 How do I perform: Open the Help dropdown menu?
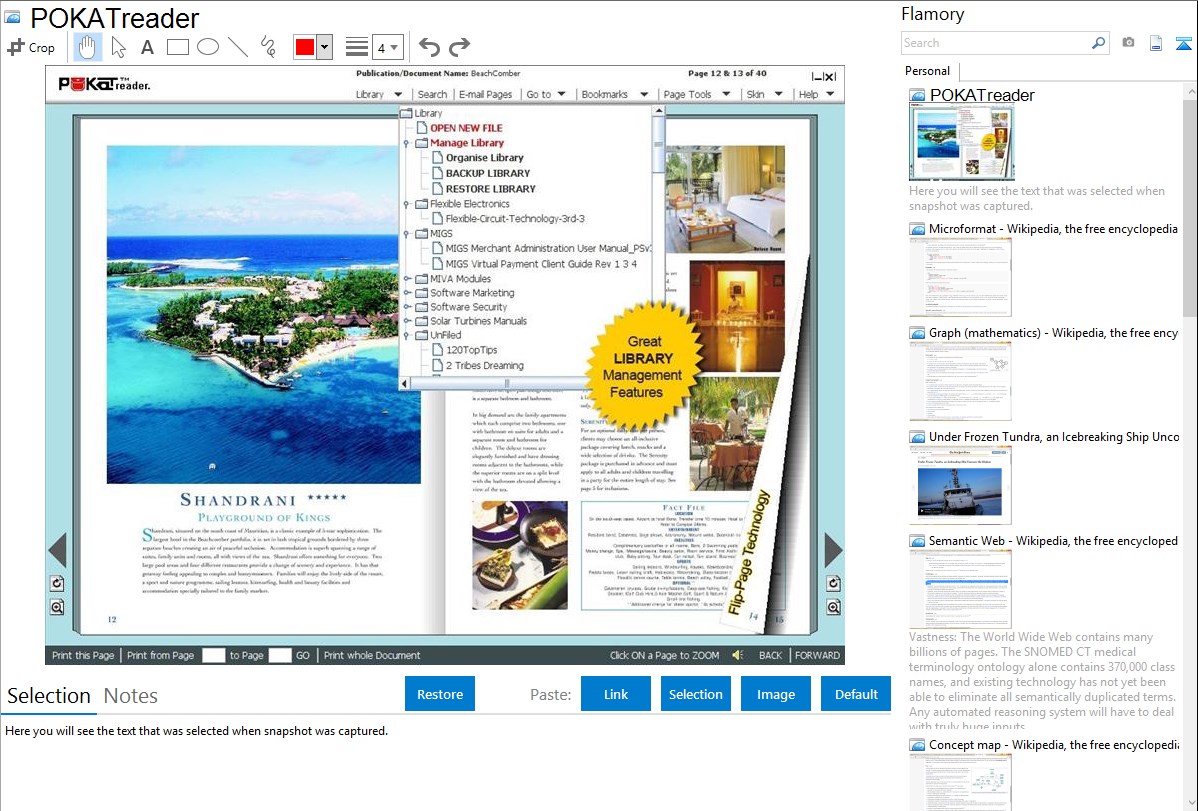816,94
